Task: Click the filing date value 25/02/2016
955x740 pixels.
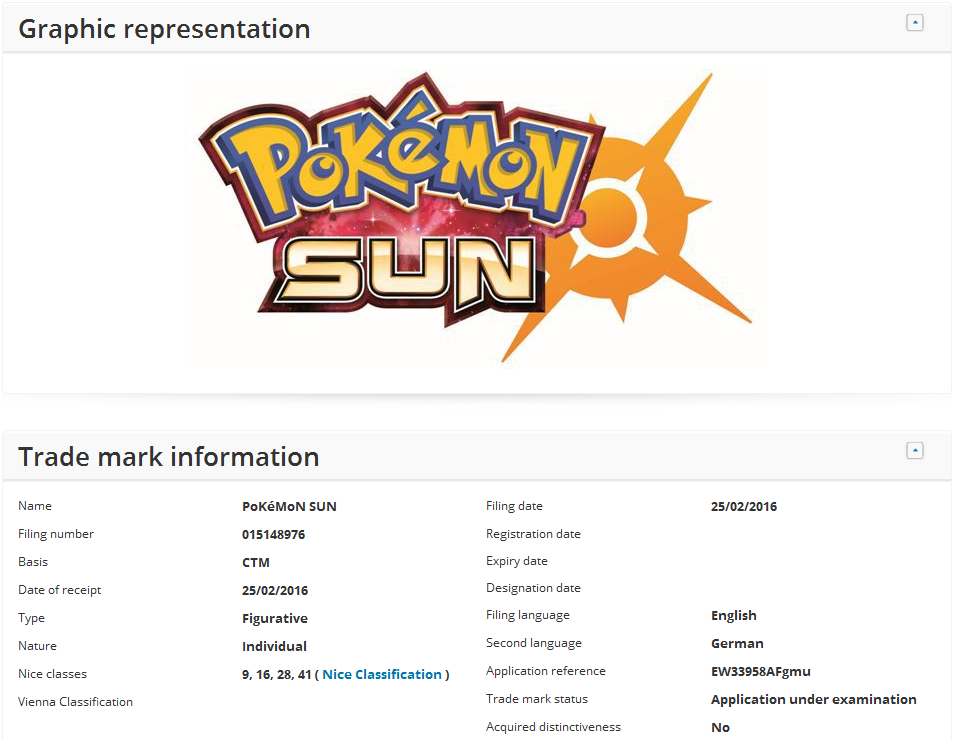Action: pyautogui.click(x=744, y=507)
